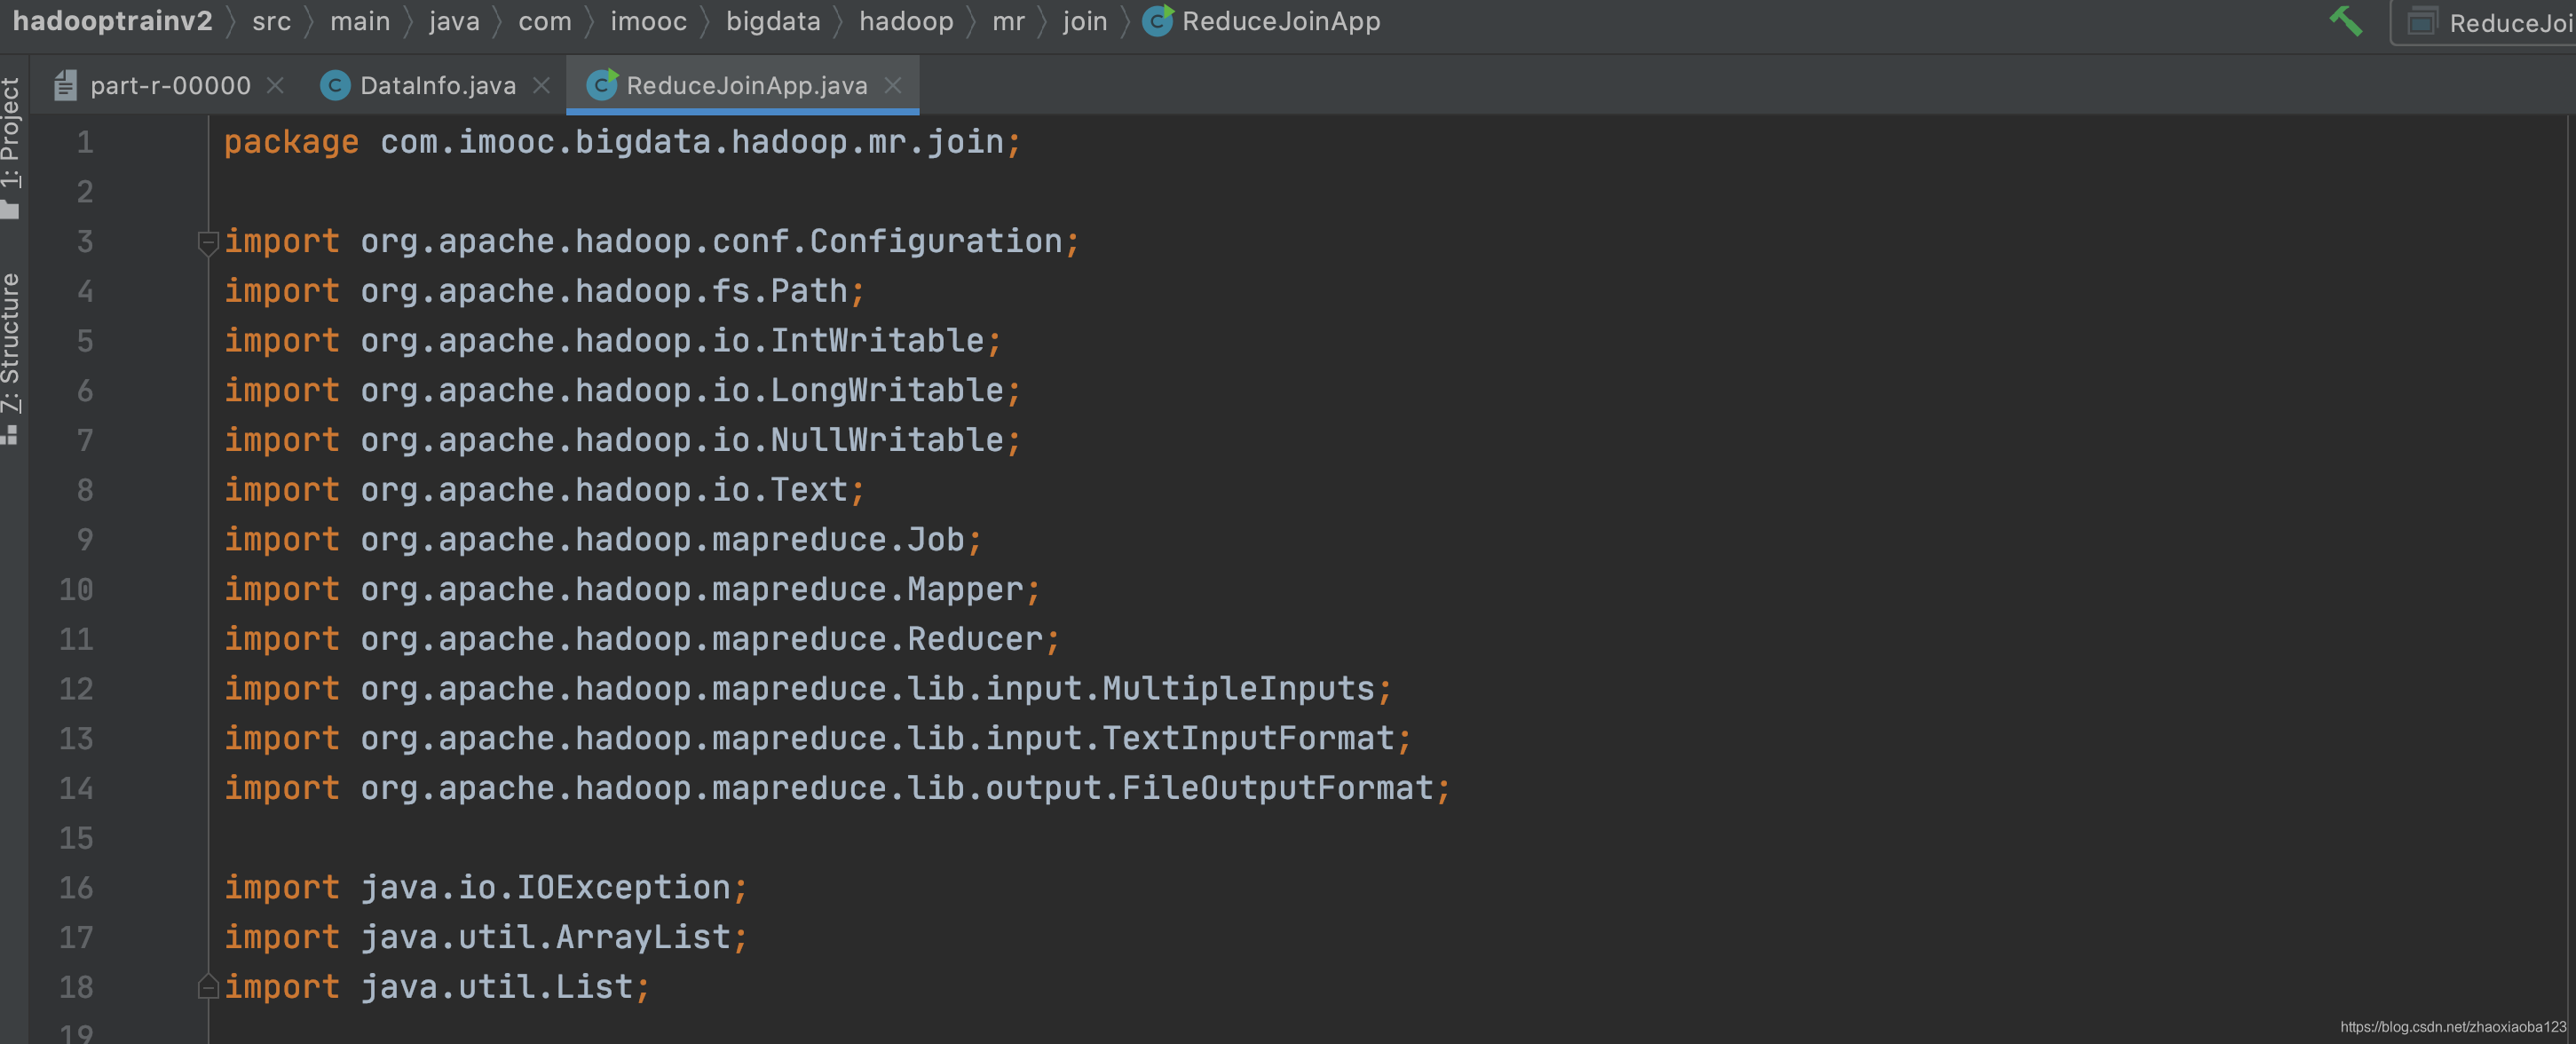Click TextInputFormat in the line 13 import
Viewport: 2576px width, 1044px height.
point(1248,738)
